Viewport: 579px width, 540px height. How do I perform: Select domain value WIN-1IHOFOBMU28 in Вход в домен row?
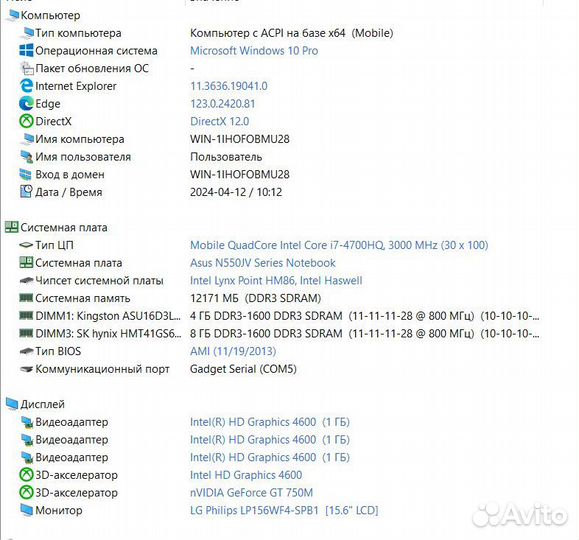point(240,175)
